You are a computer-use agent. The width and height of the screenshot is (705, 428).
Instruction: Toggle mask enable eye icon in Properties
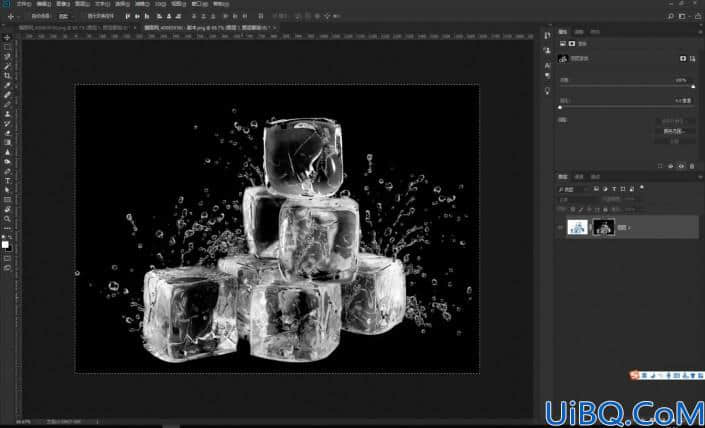coord(681,166)
